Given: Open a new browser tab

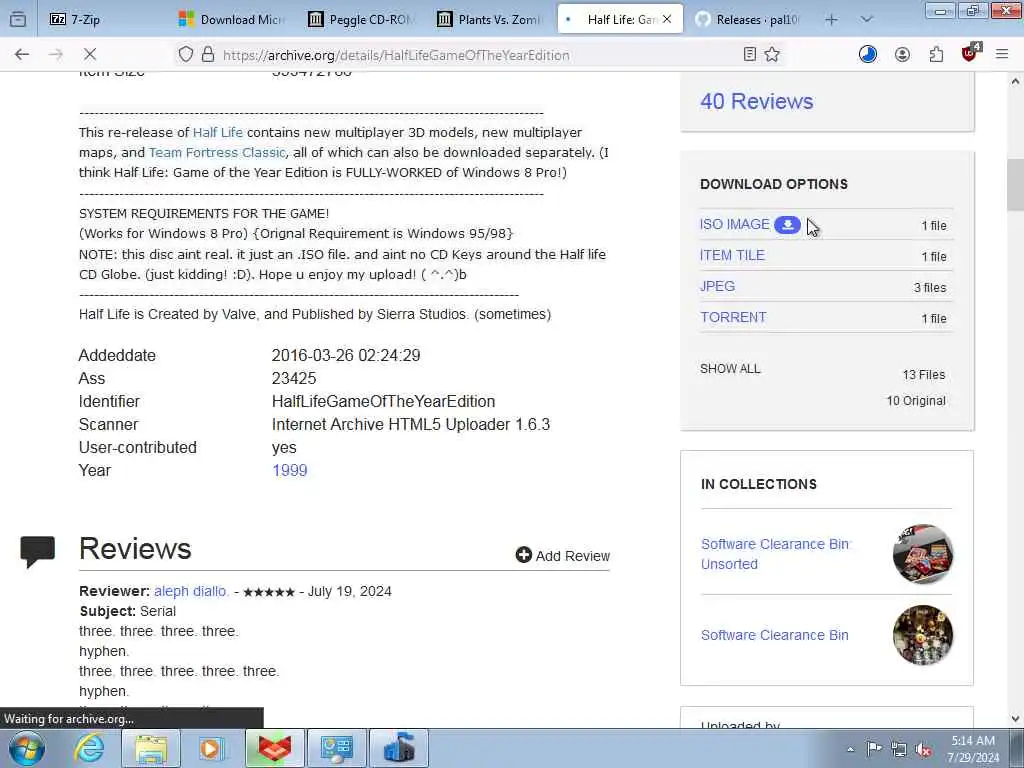Looking at the screenshot, I should point(831,20).
